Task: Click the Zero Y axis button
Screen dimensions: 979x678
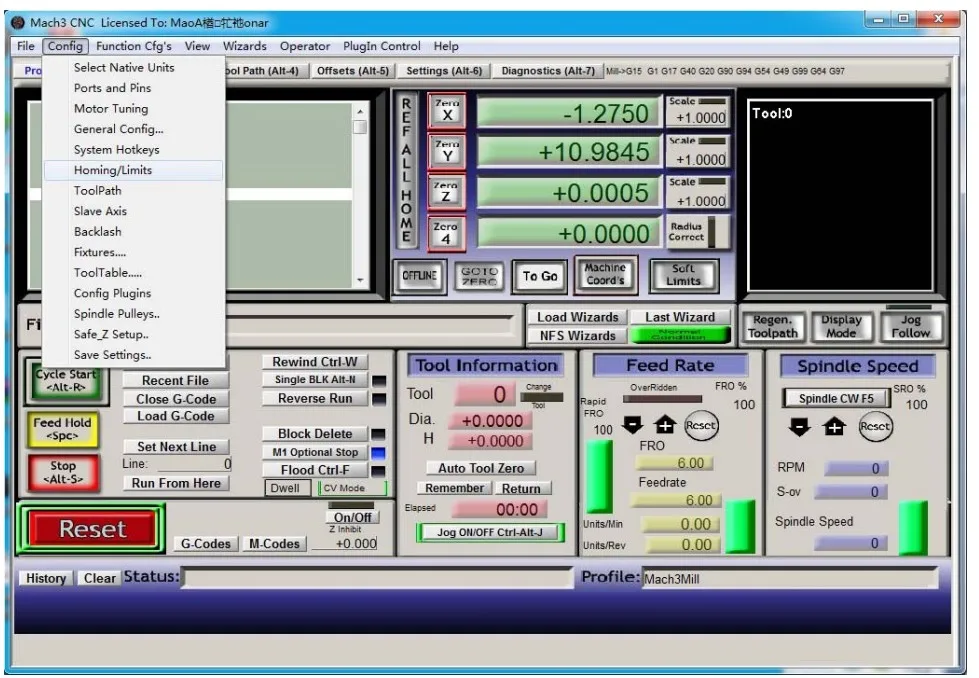Action: click(x=446, y=152)
